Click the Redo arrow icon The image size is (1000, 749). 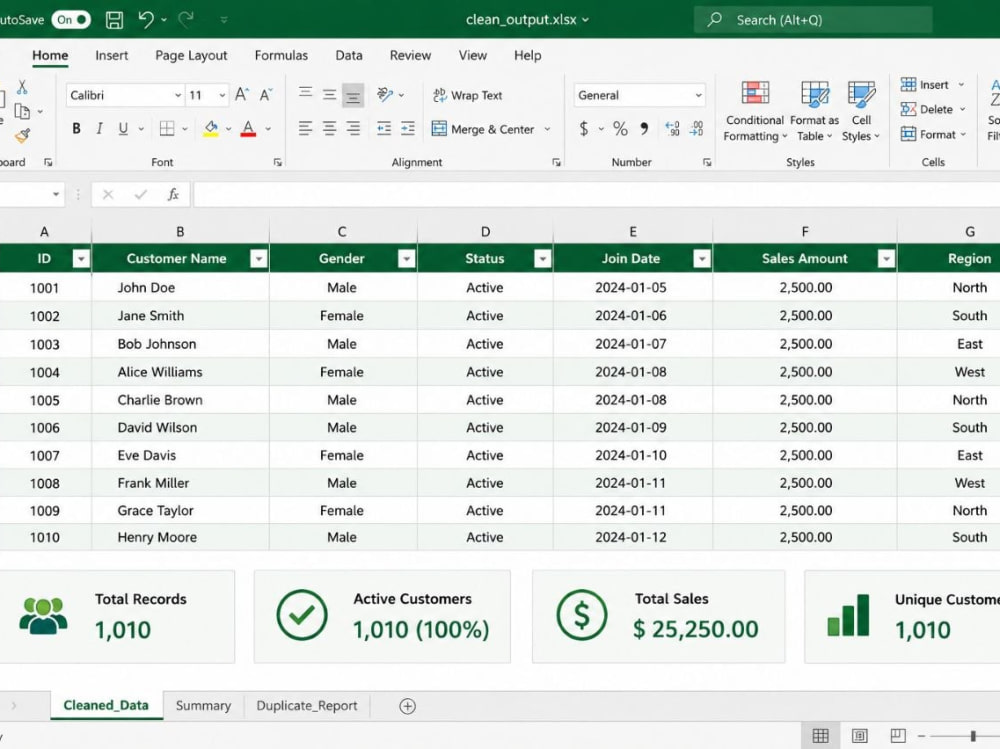click(186, 20)
